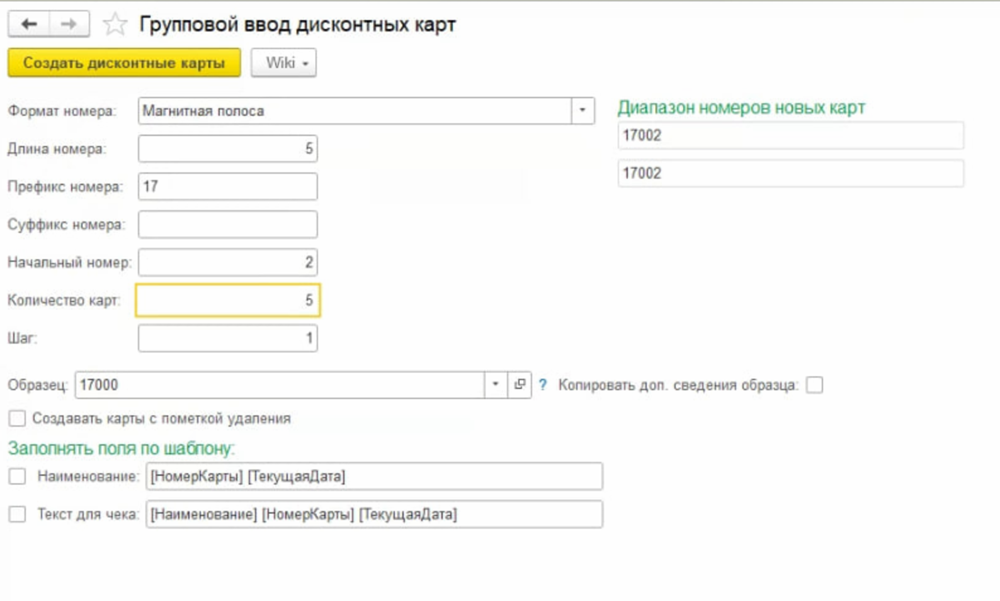Viewport: 1000px width, 601px height.
Task: Click into the empty 'Суффикс номера' field
Action: (228, 225)
